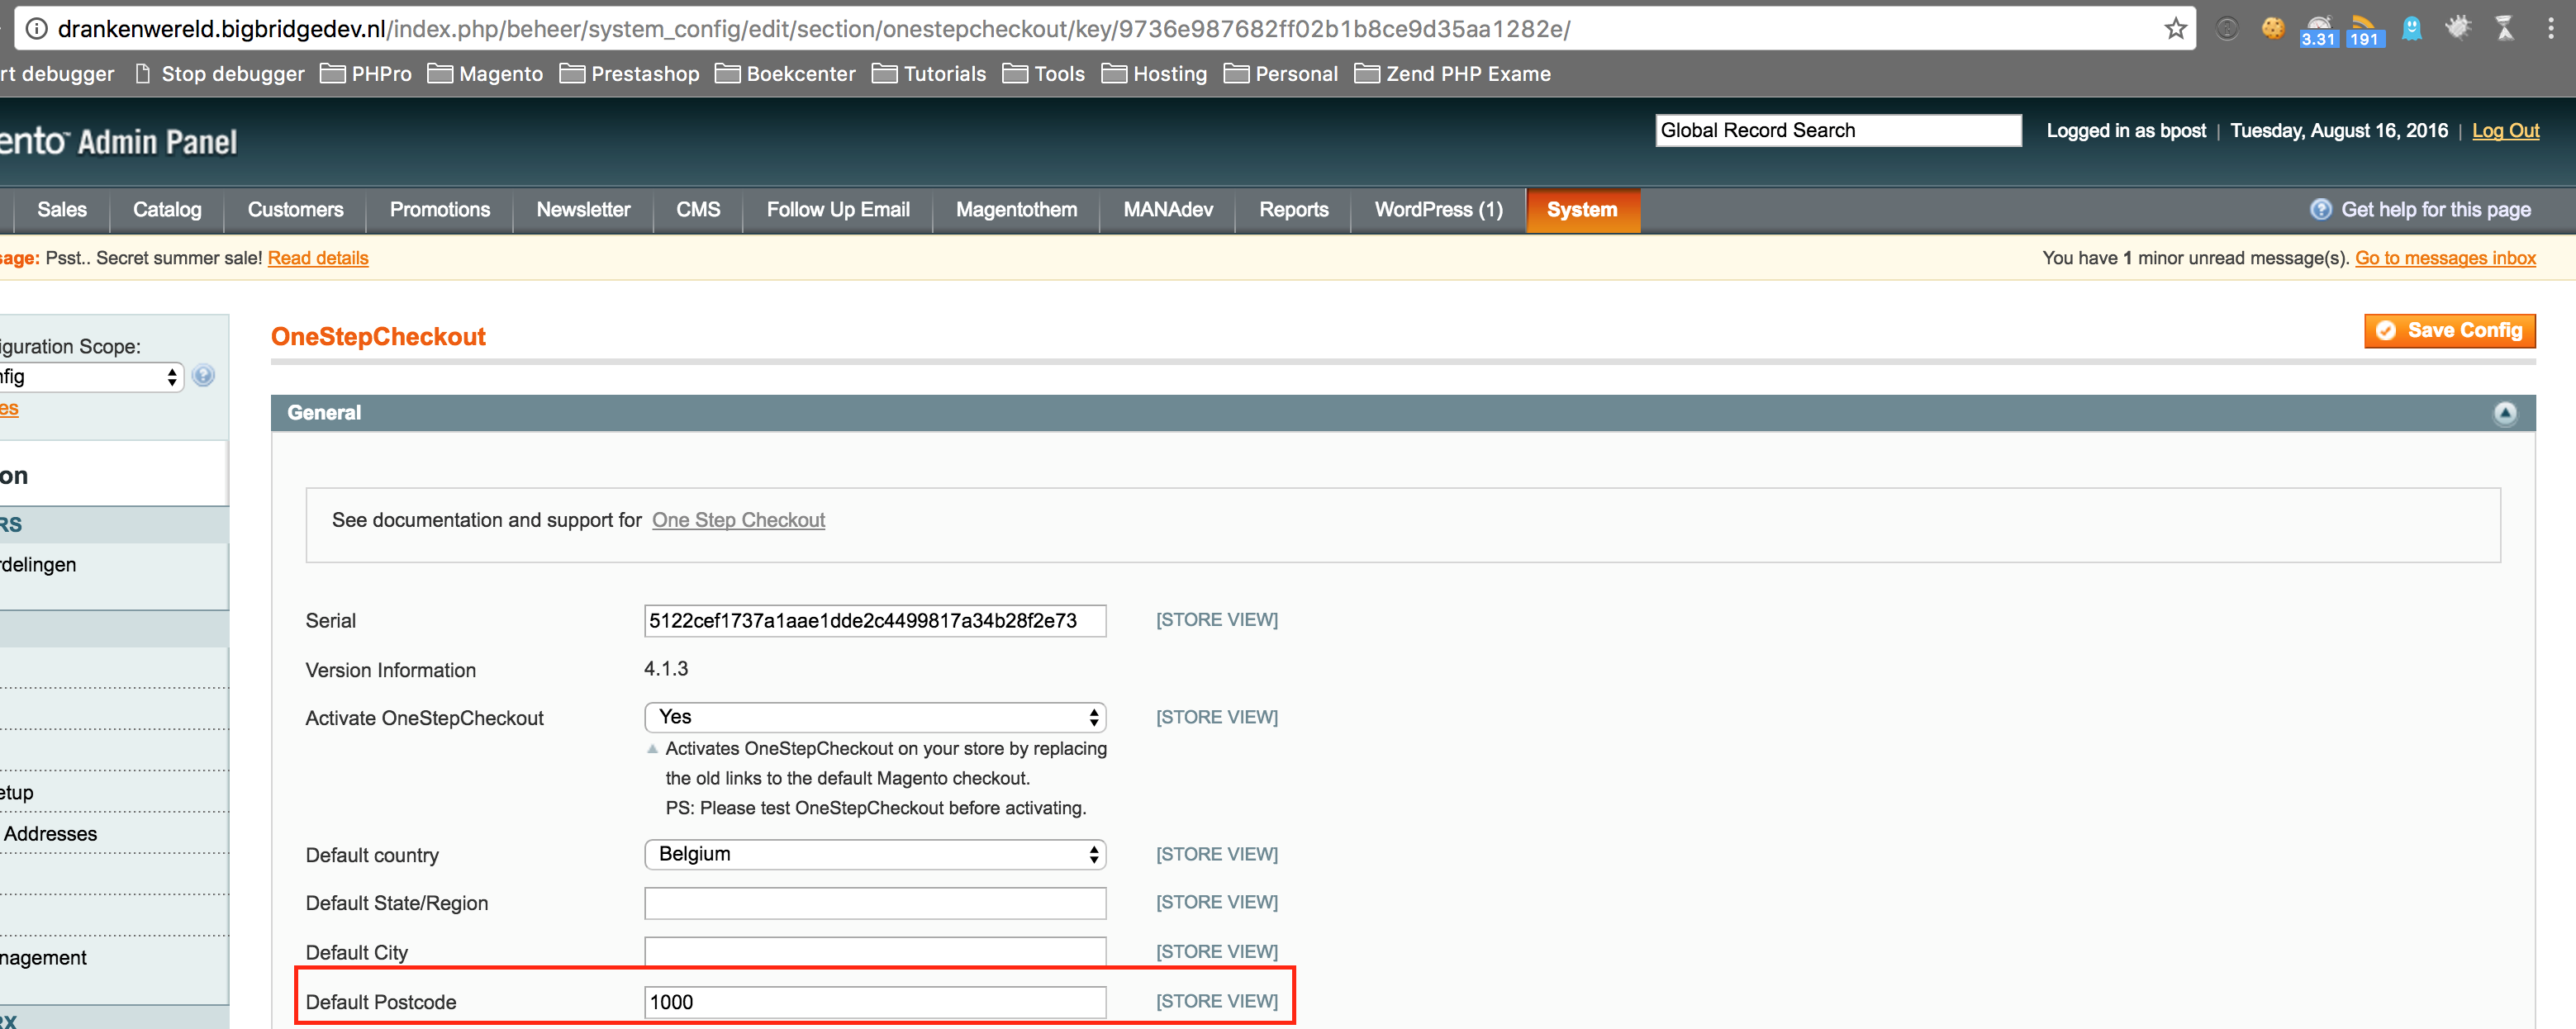The width and height of the screenshot is (2576, 1029).
Task: Open the cookie extension icon
Action: tap(2273, 28)
